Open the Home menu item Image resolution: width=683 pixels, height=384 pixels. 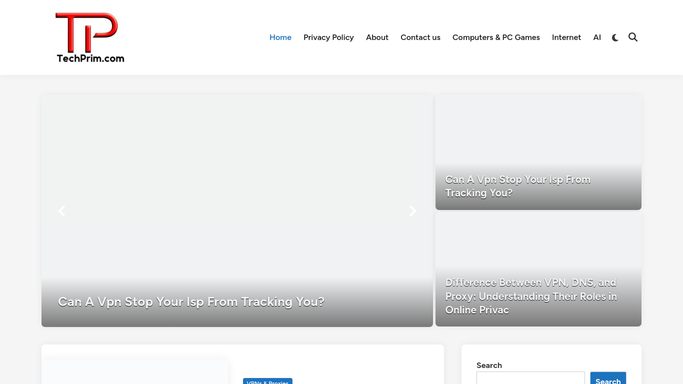280,37
